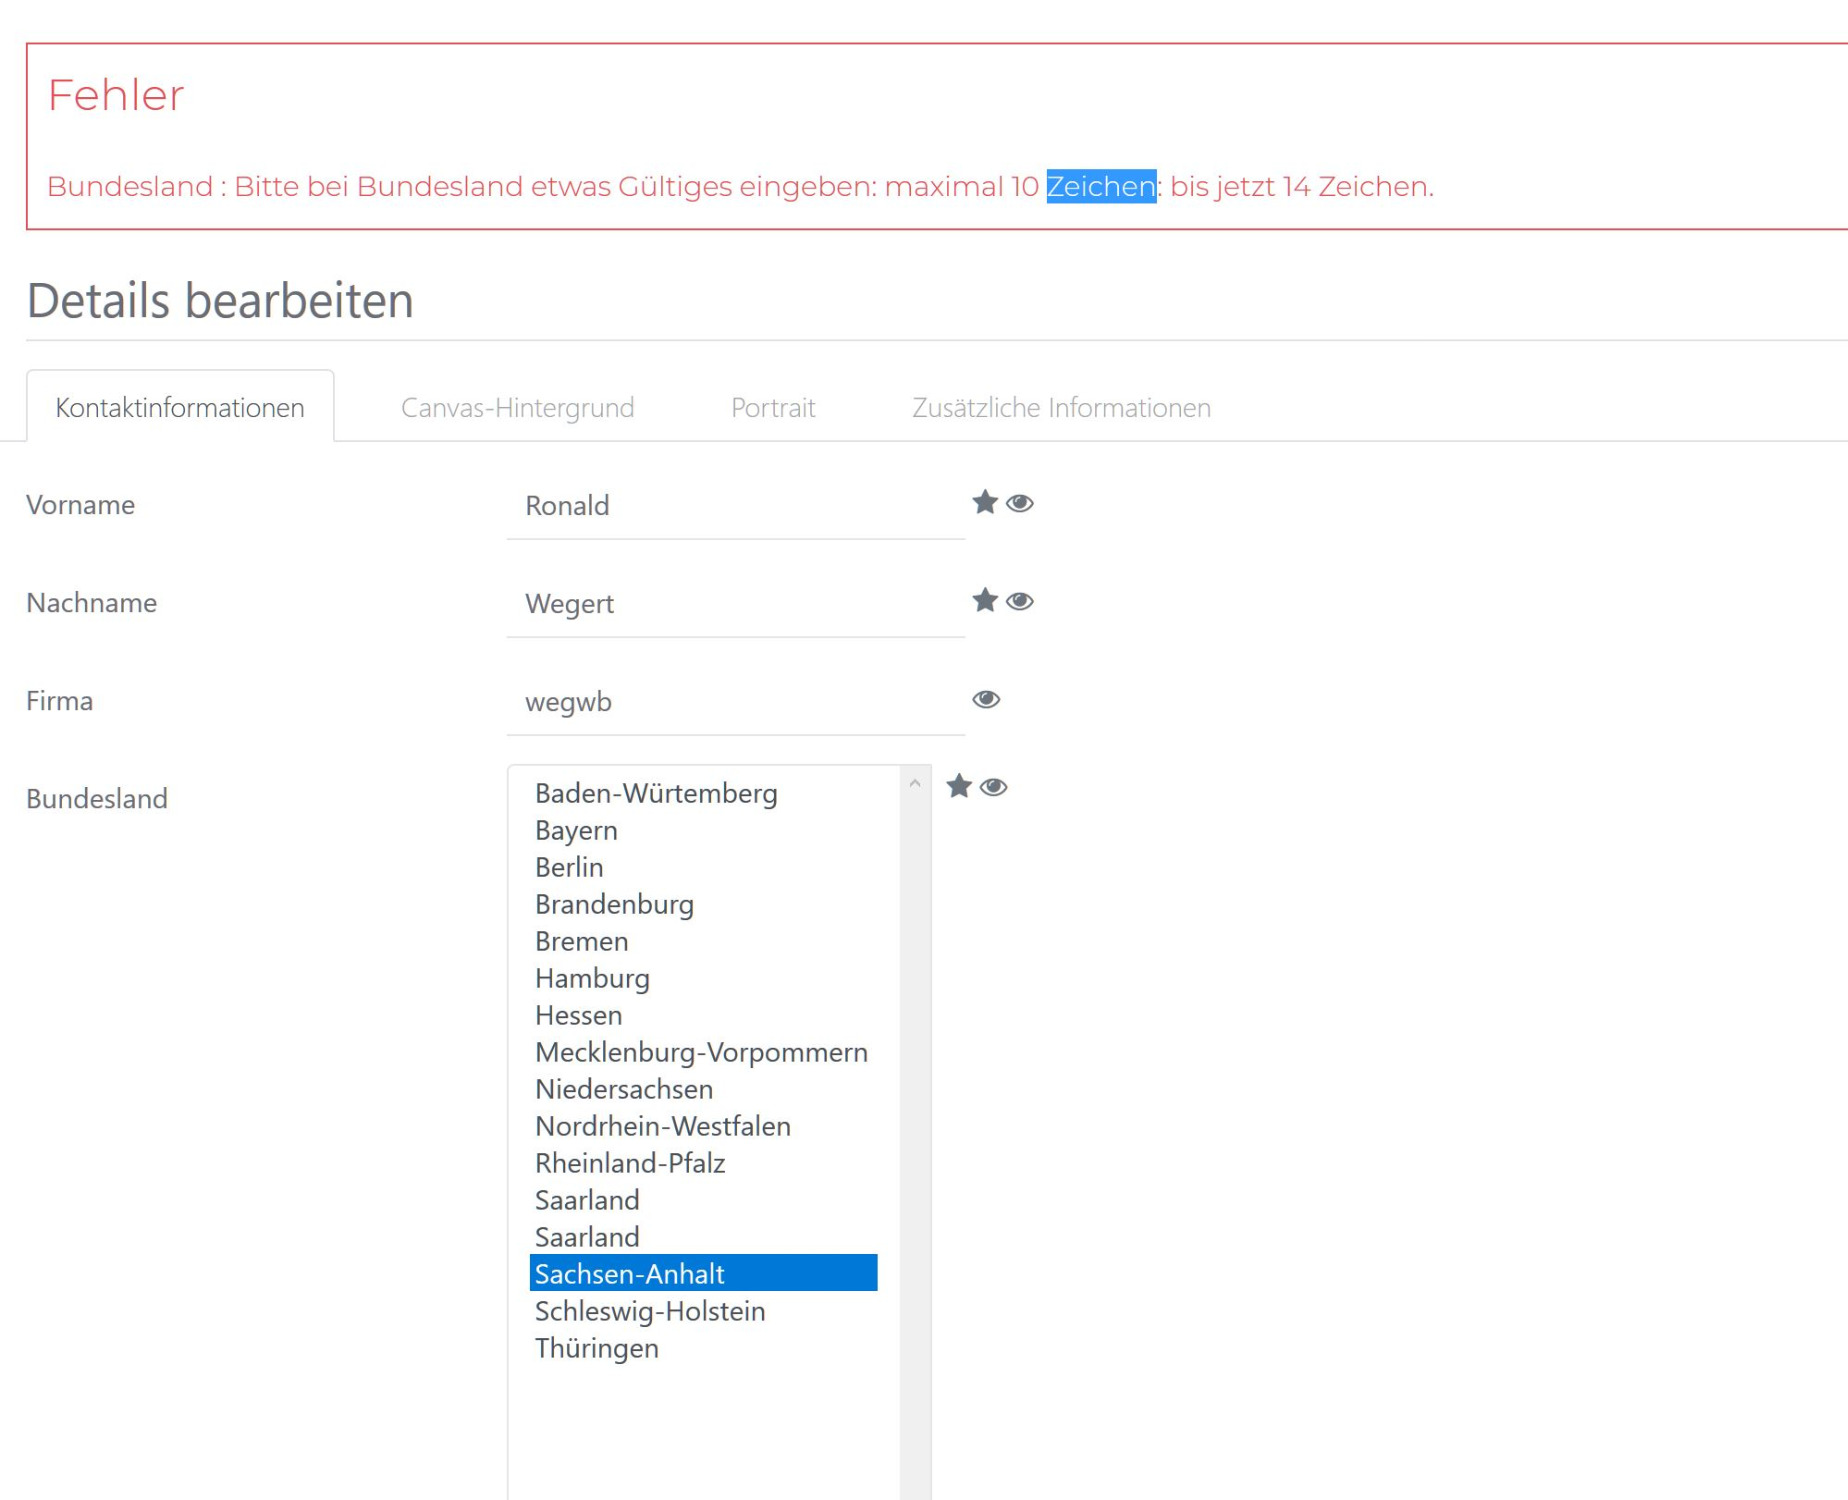Click the Fehler heading

pos(116,95)
